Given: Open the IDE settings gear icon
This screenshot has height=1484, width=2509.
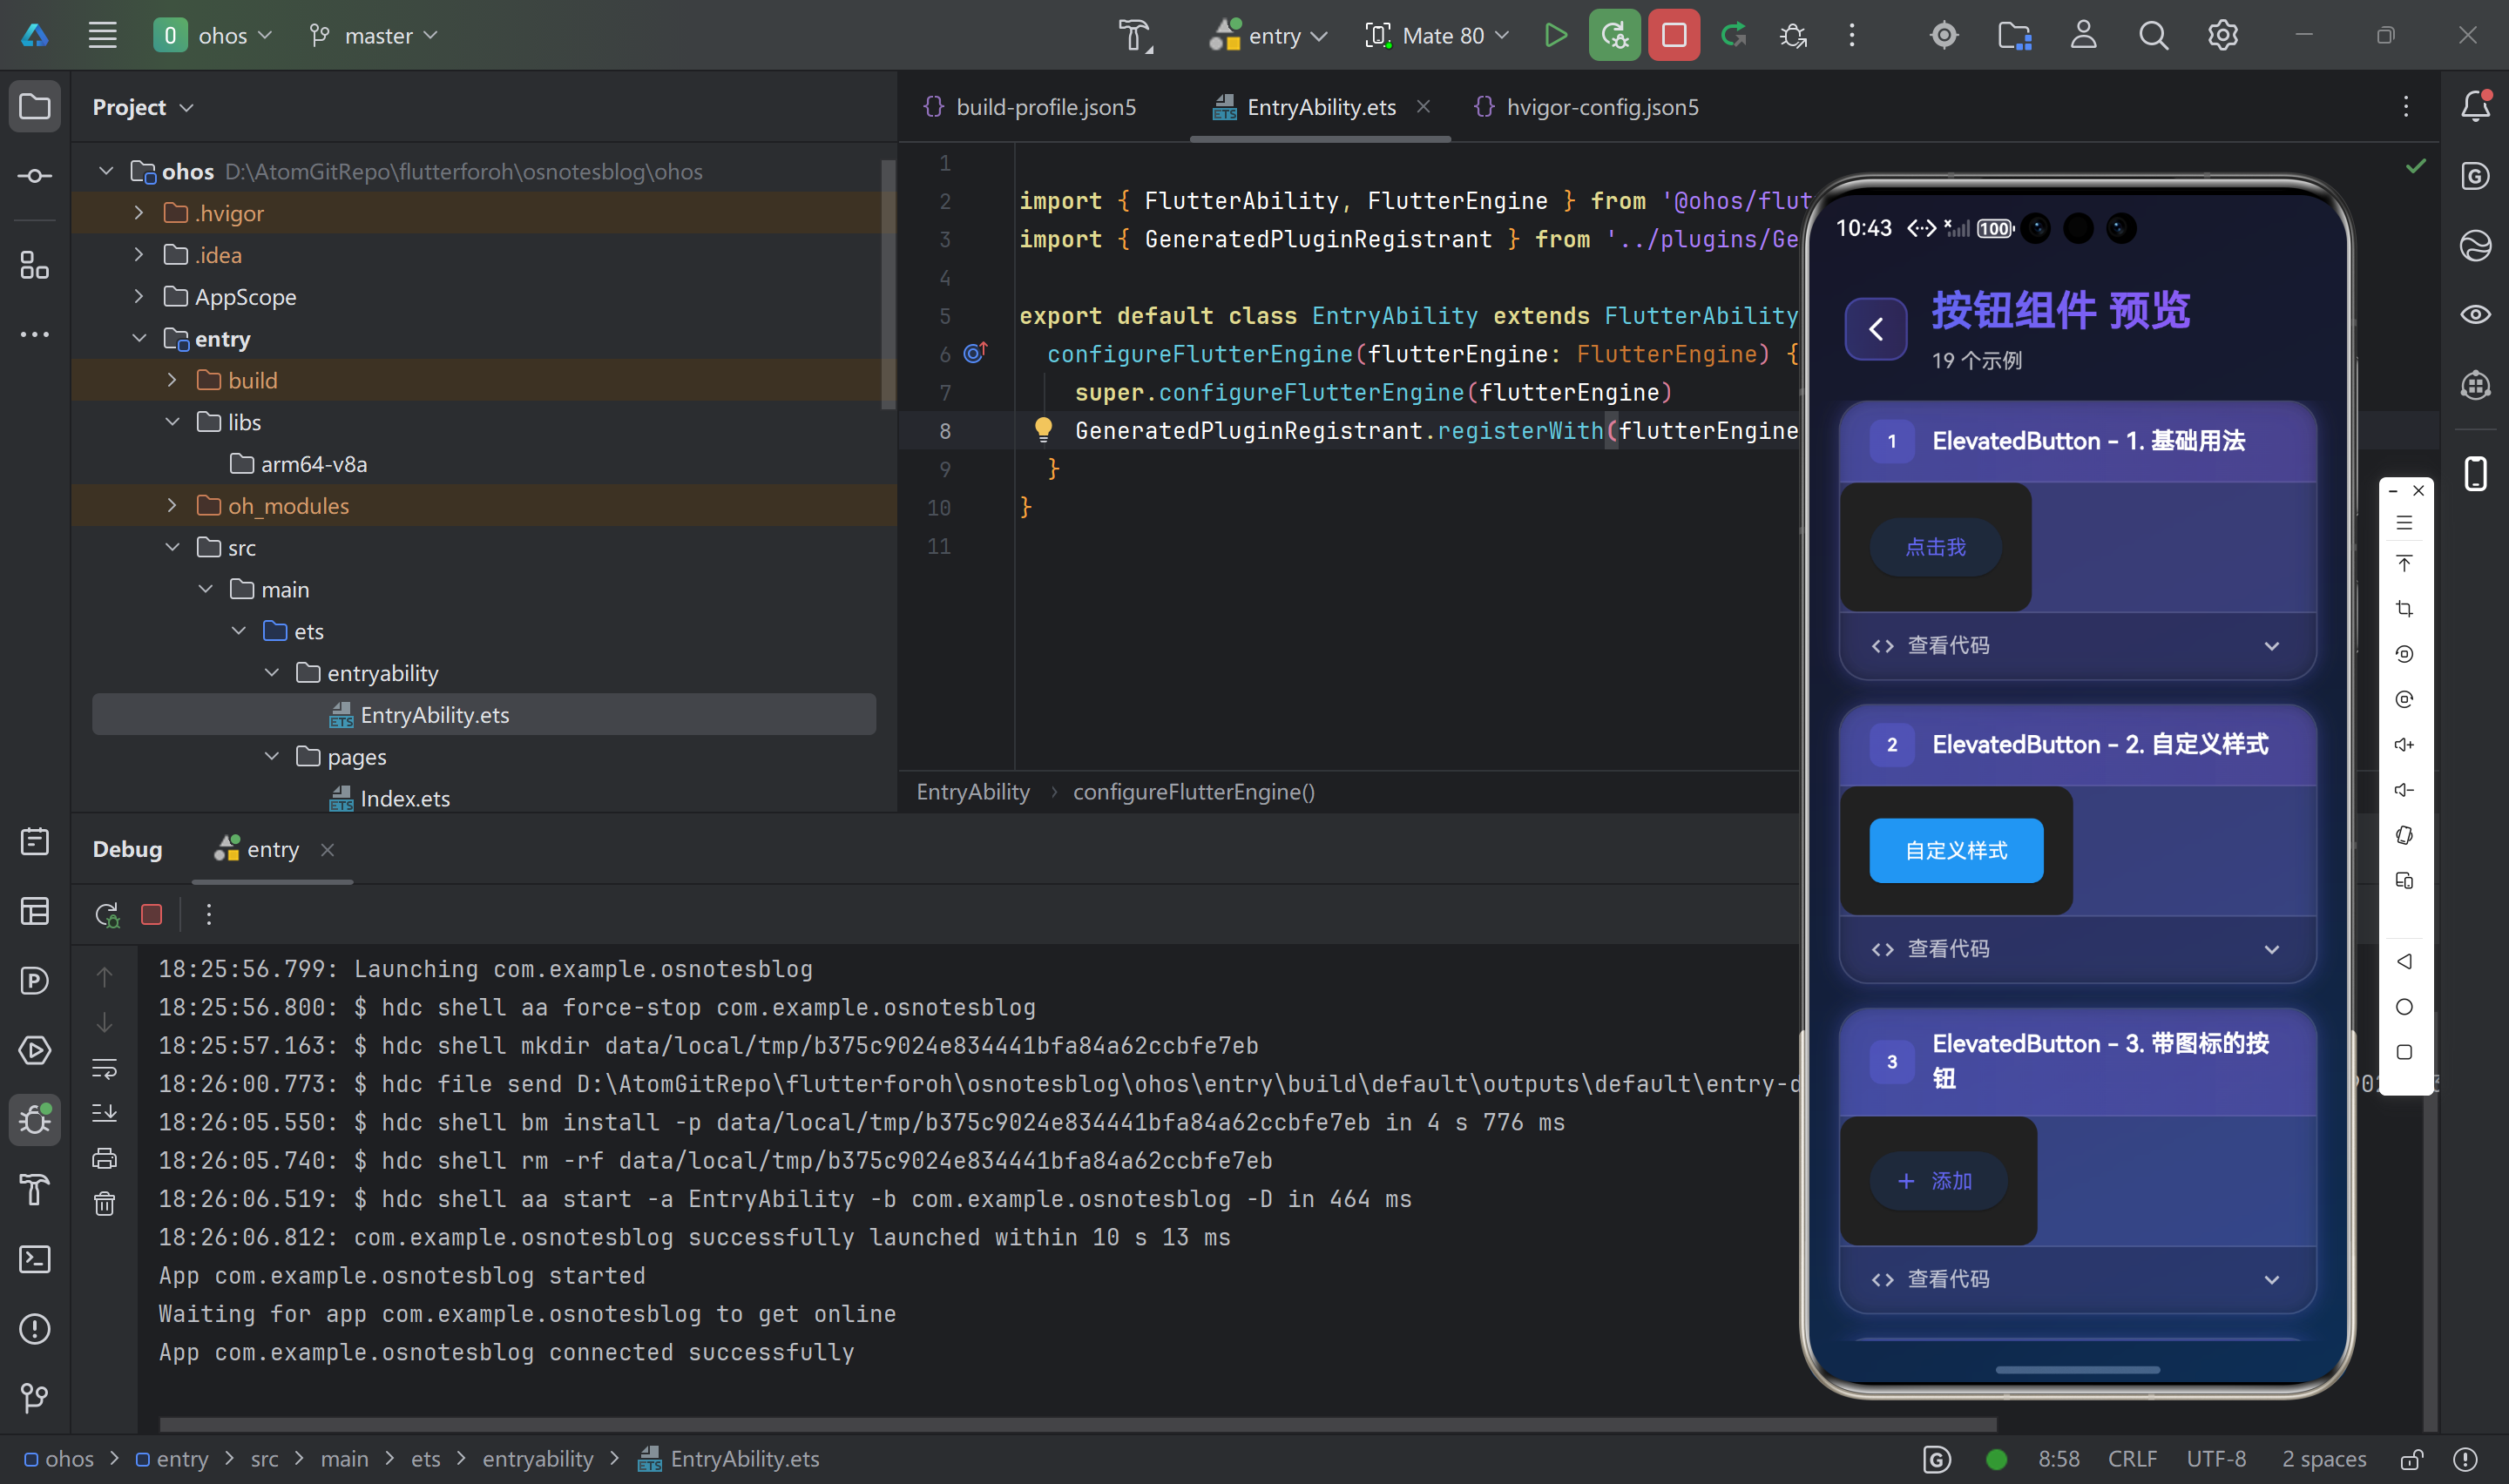Looking at the screenshot, I should click(2222, 36).
